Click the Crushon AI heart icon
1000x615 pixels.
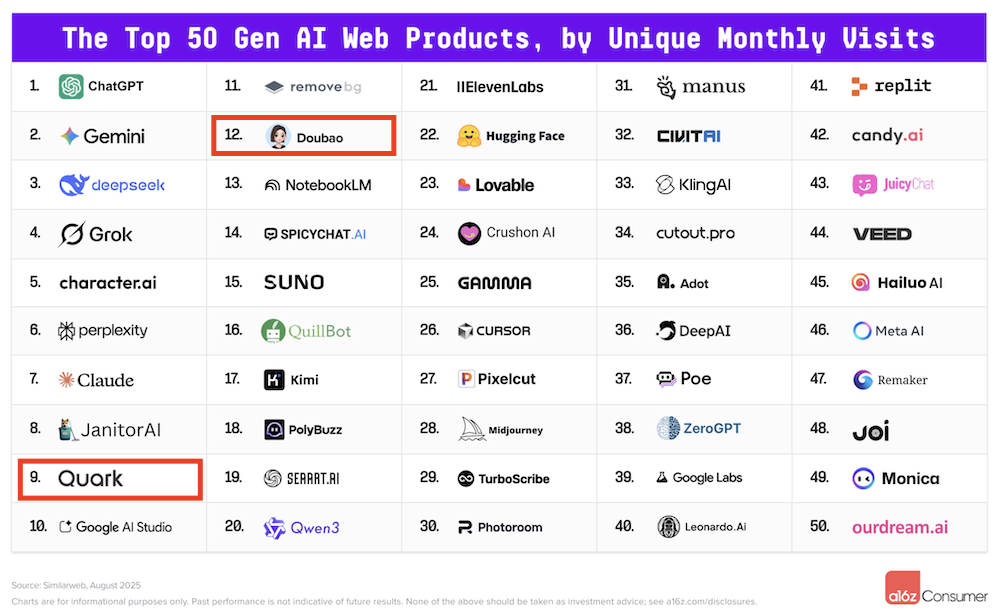tap(469, 234)
